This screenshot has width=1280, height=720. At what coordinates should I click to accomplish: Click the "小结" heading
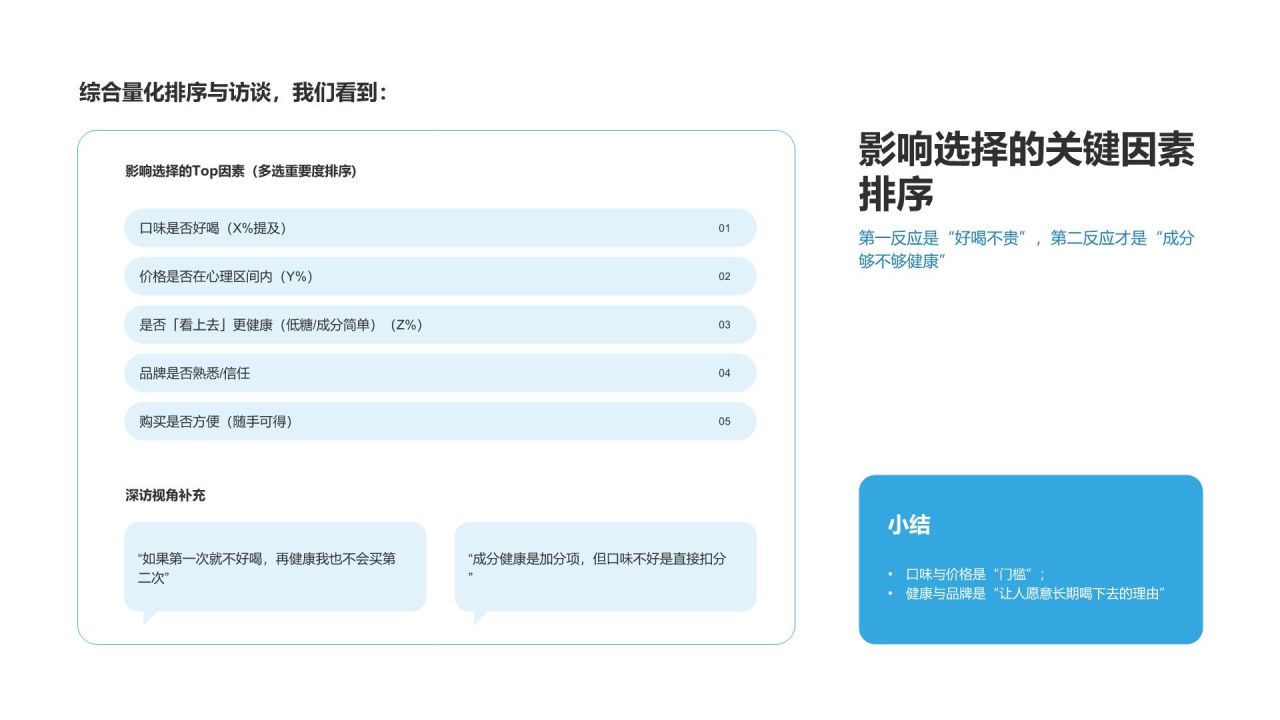click(909, 525)
